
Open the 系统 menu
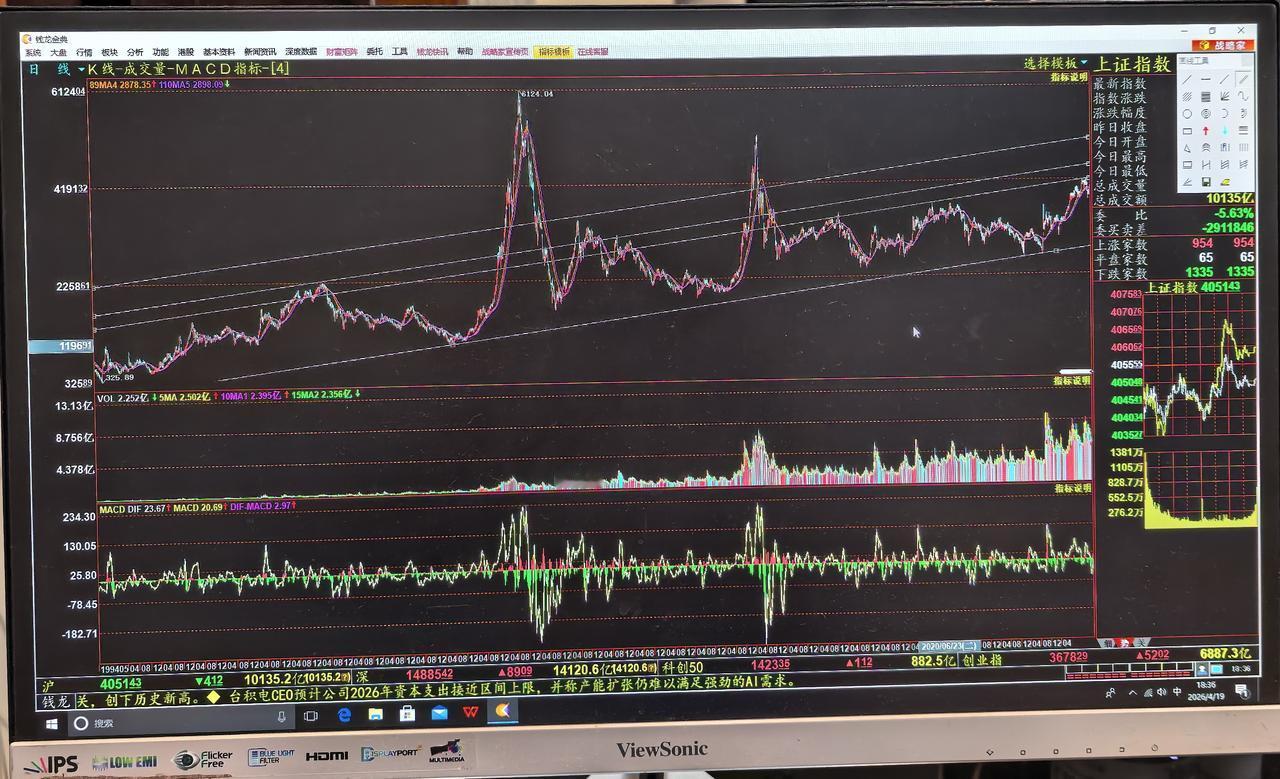click(34, 52)
